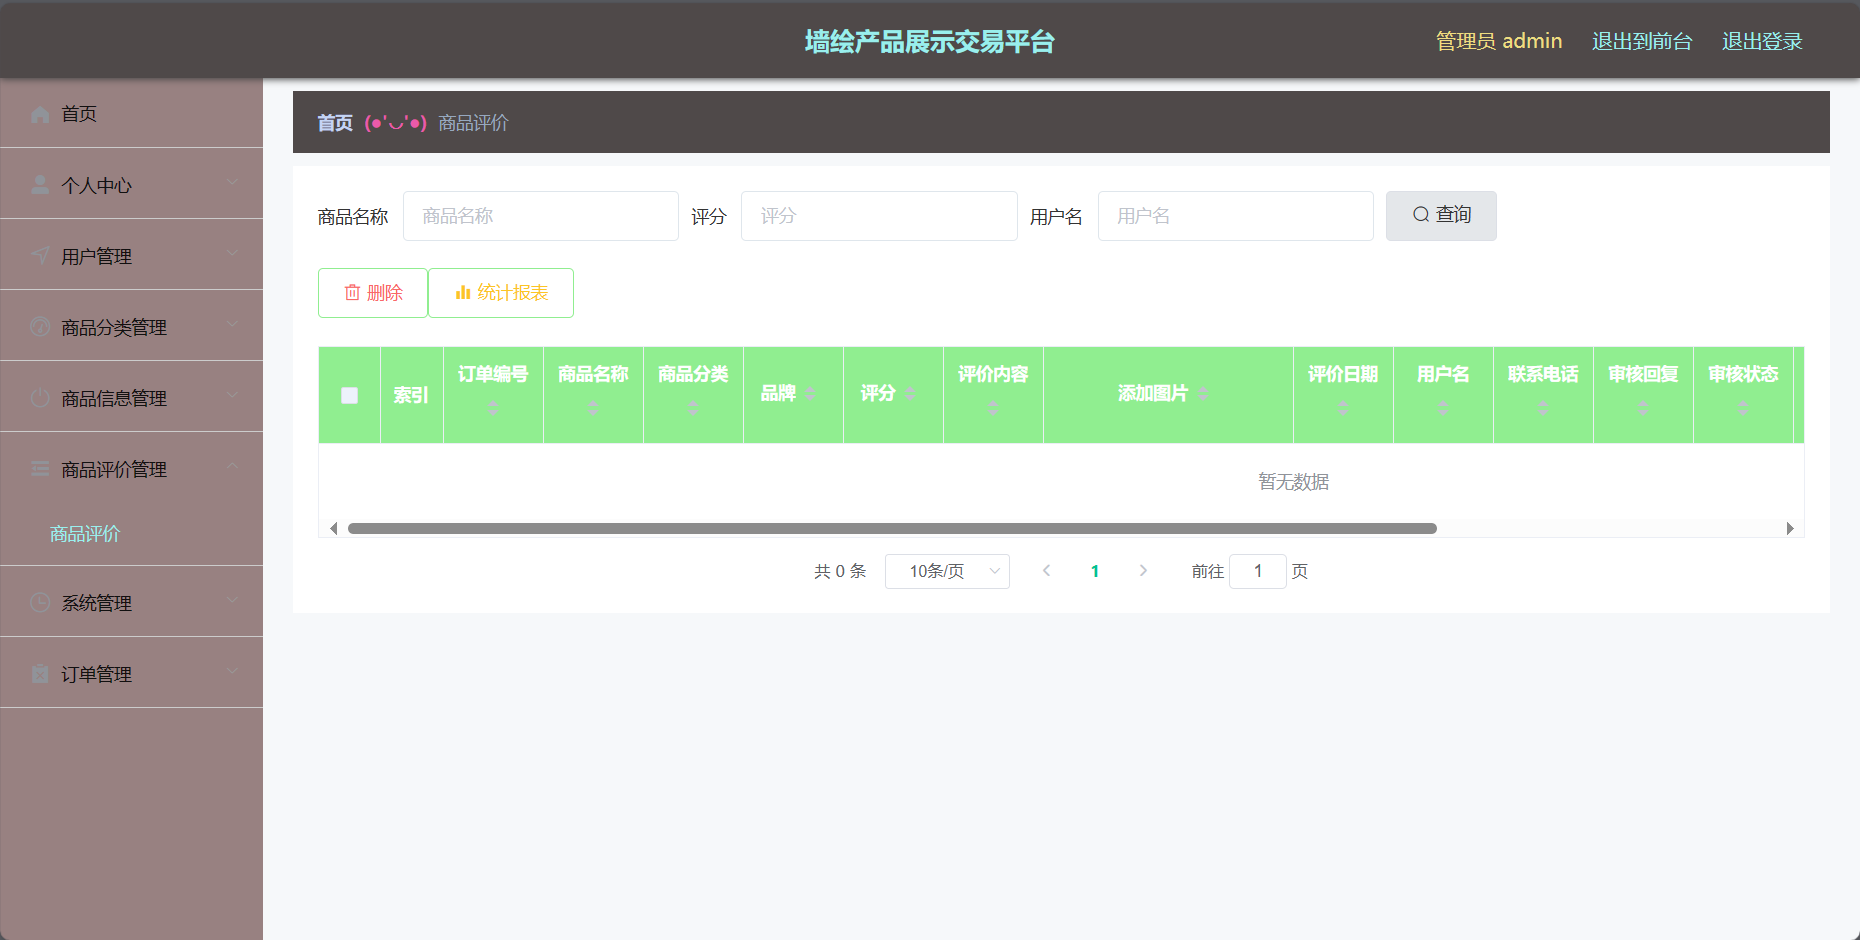The width and height of the screenshot is (1860, 940).
Task: Open the 商品信息管理 sidebar menu
Action: [131, 398]
